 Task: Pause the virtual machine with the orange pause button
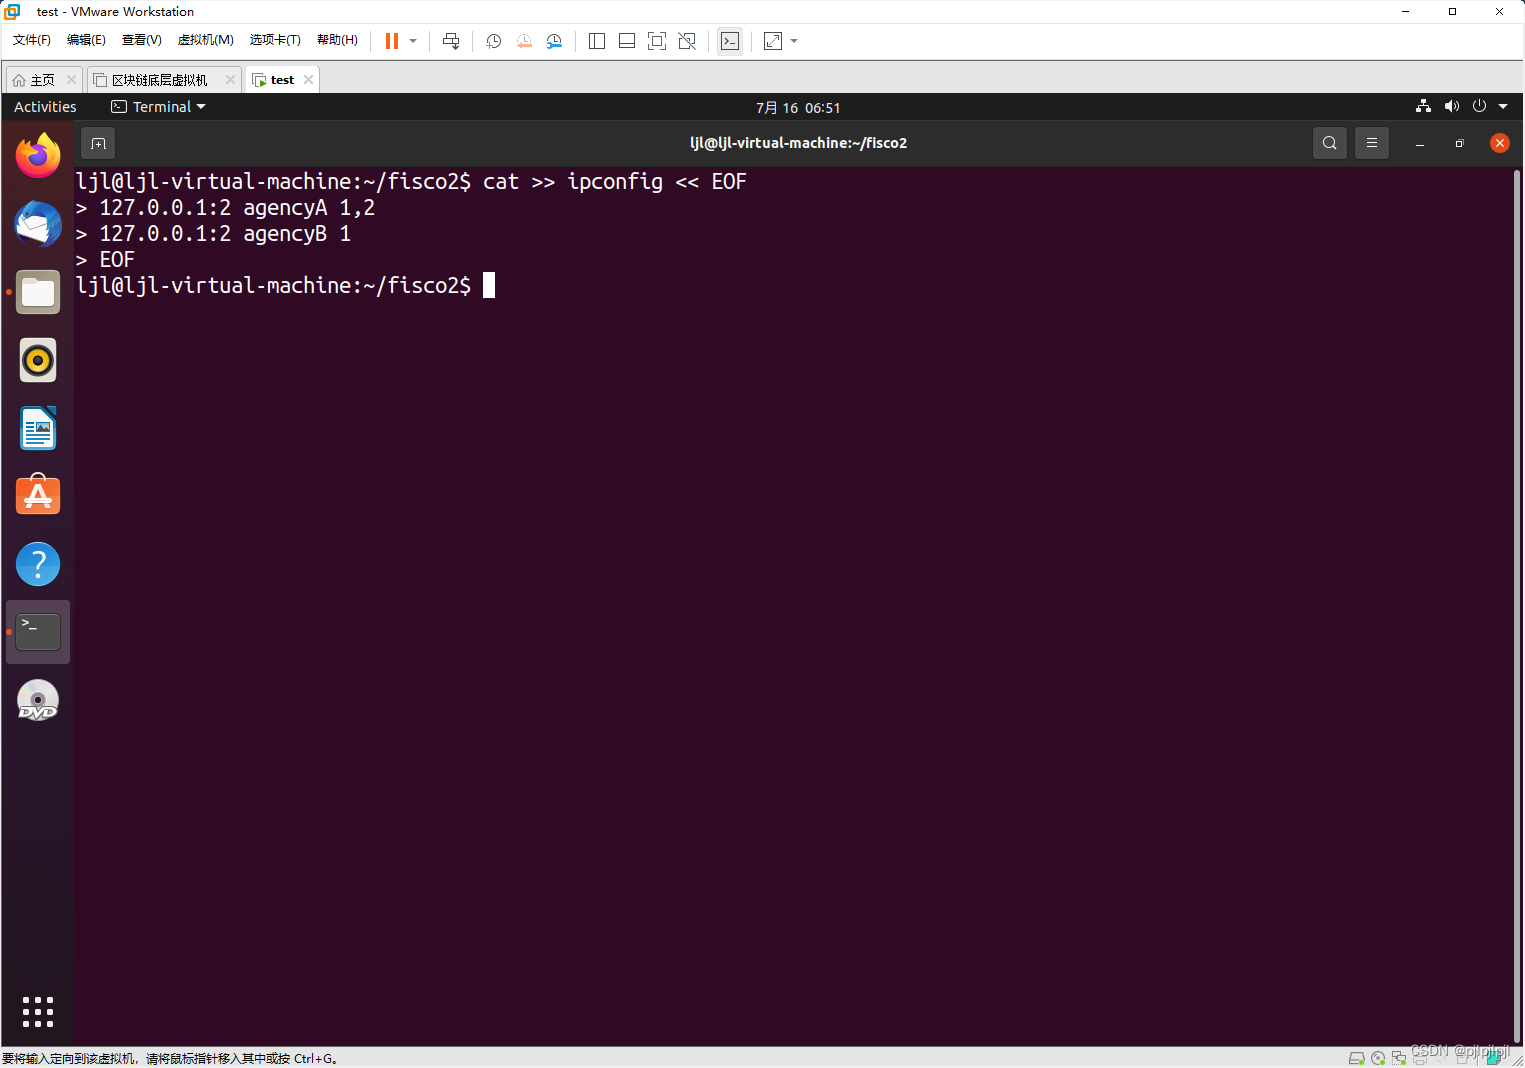(x=392, y=41)
